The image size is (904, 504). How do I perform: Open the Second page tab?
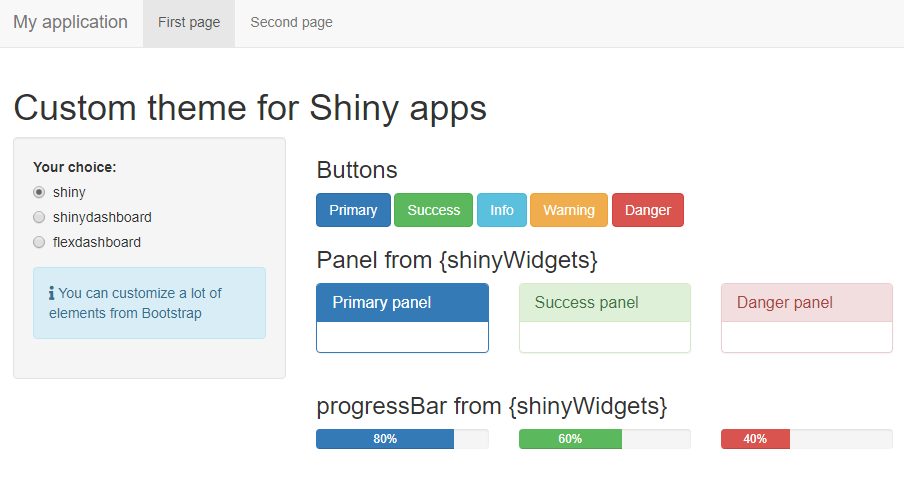click(291, 23)
